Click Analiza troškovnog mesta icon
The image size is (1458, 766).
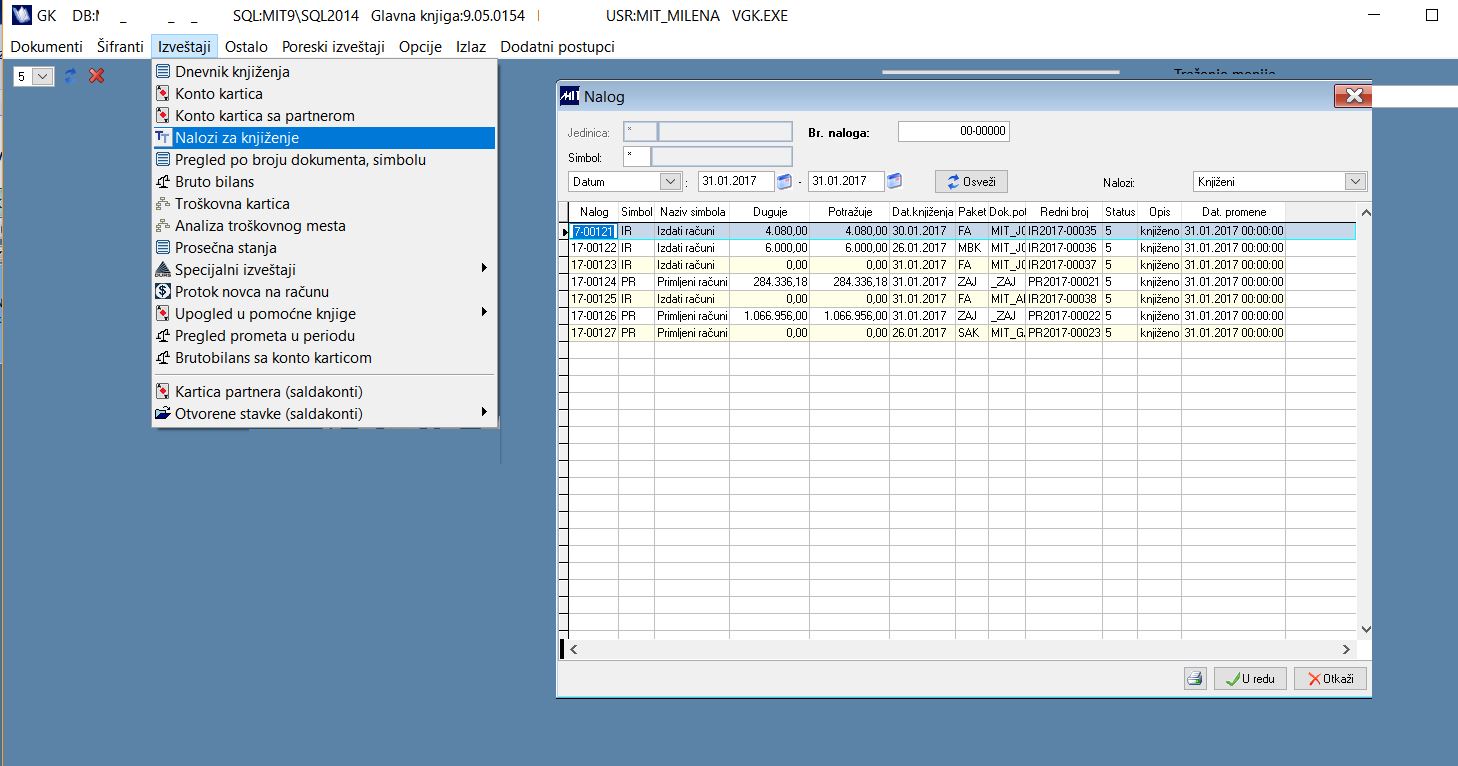tap(164, 226)
